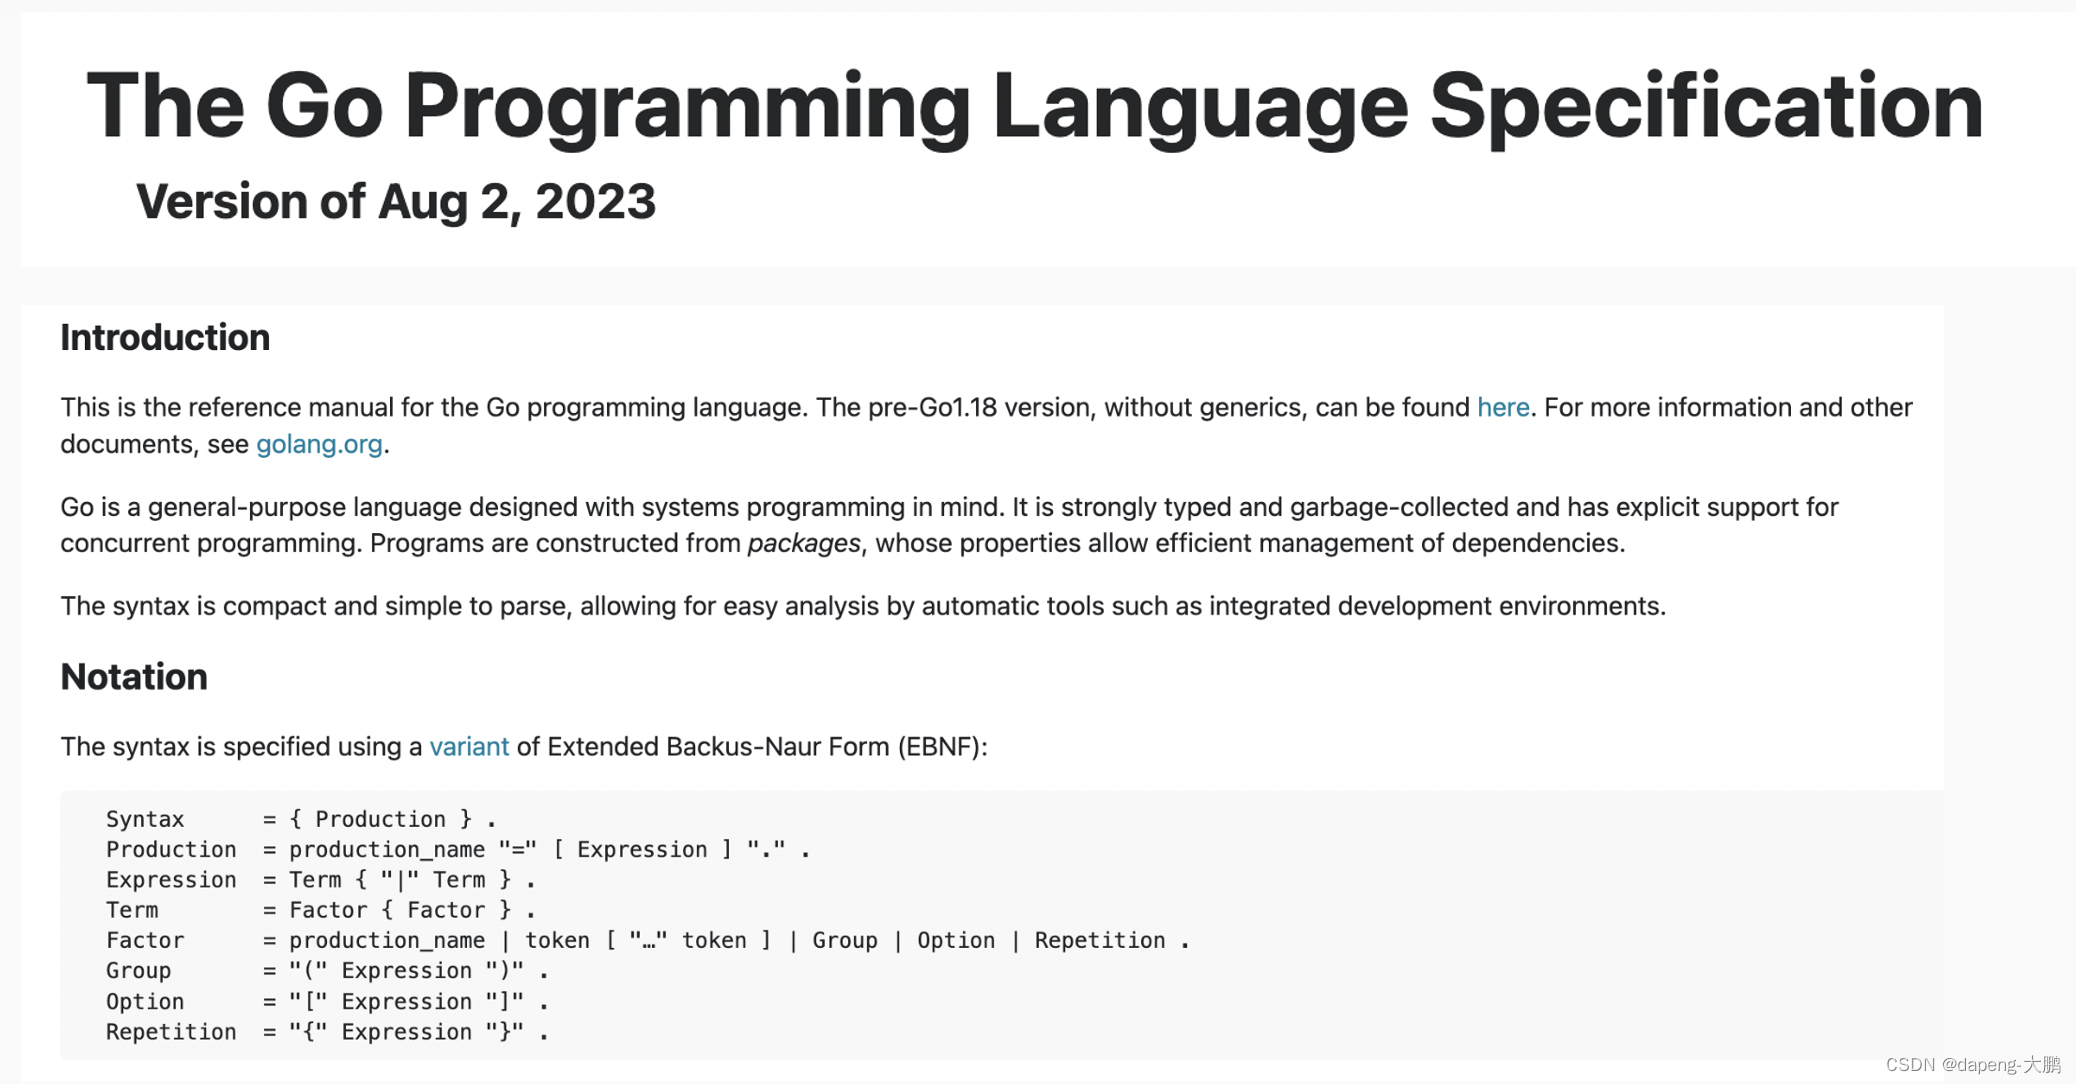Click the 'Expression' grammar rule line
2076x1084 pixels.
pyautogui.click(x=320, y=880)
